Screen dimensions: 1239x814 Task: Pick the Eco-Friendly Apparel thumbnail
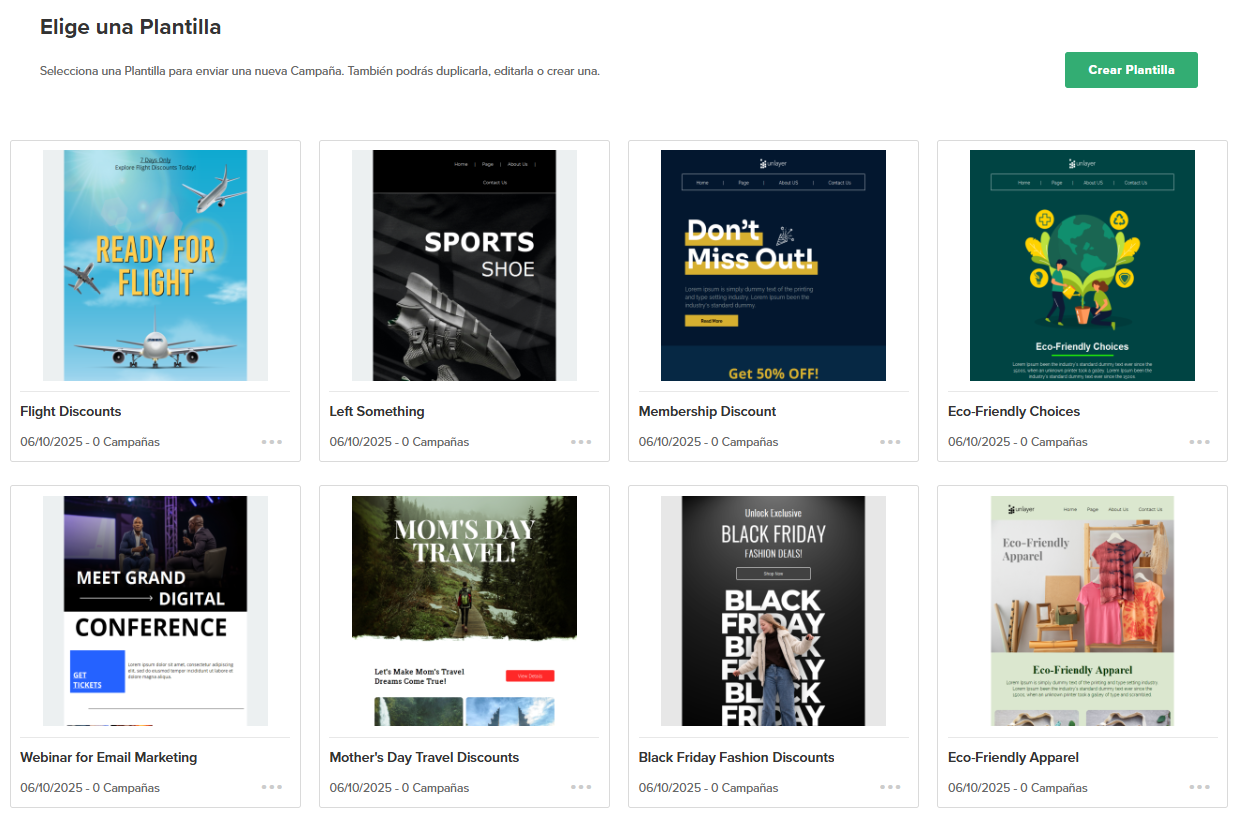[x=1082, y=611]
